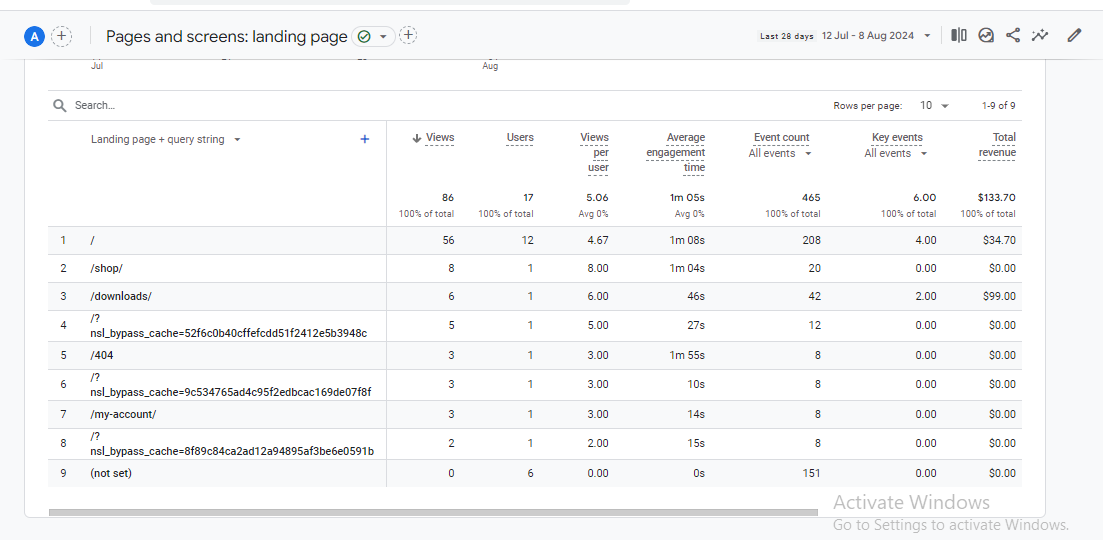
Task: Open Key events All events dropdown
Action: point(895,153)
